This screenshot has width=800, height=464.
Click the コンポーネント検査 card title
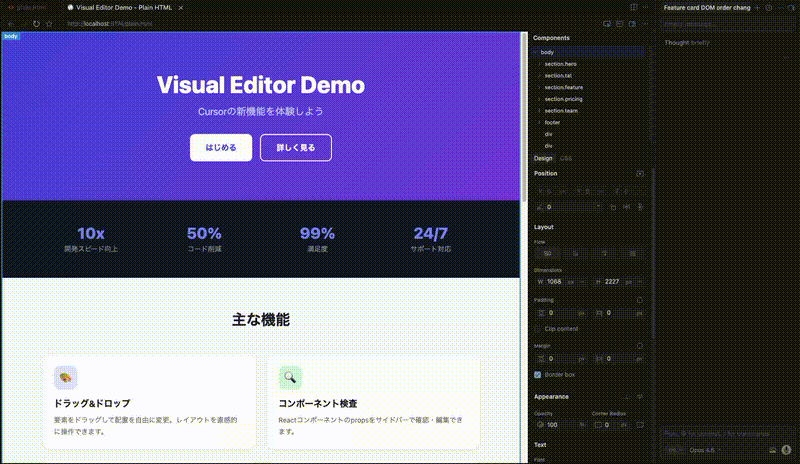(317, 403)
